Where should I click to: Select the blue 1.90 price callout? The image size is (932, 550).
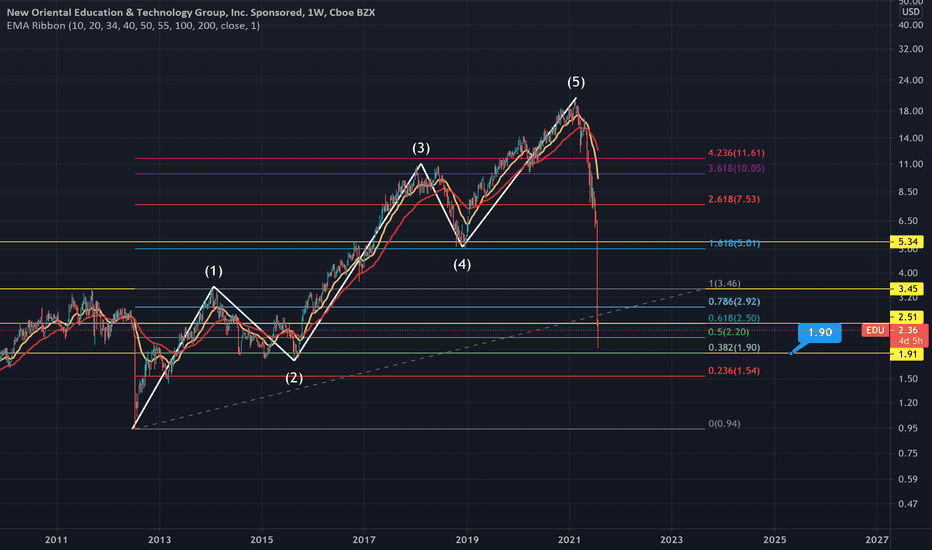tap(820, 332)
